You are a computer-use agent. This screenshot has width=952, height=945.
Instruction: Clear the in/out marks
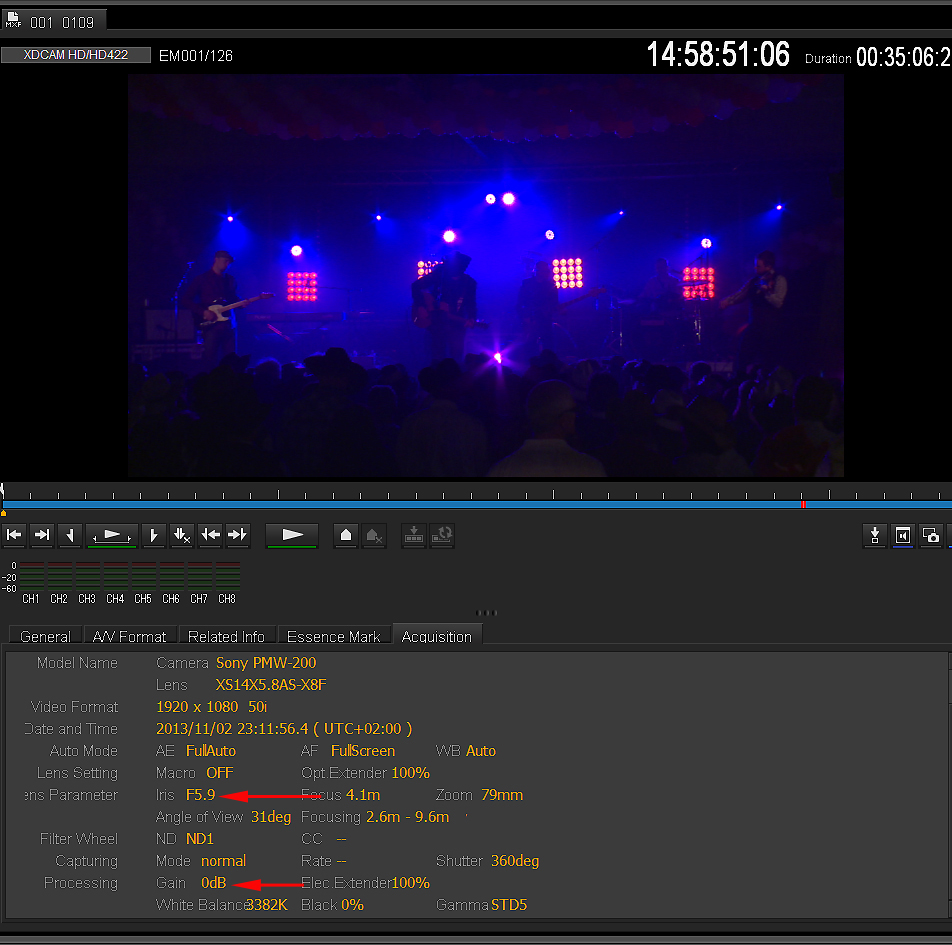[x=181, y=535]
